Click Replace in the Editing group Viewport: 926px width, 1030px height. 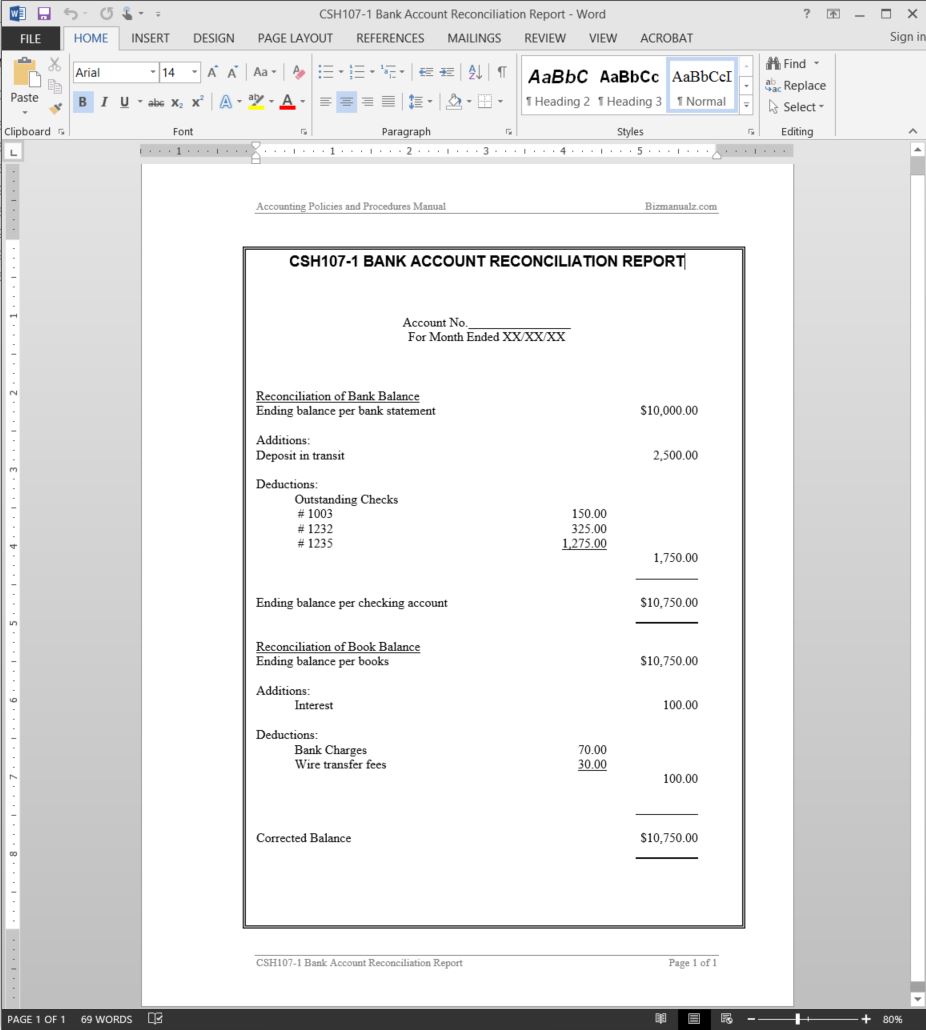pyautogui.click(x=795, y=85)
